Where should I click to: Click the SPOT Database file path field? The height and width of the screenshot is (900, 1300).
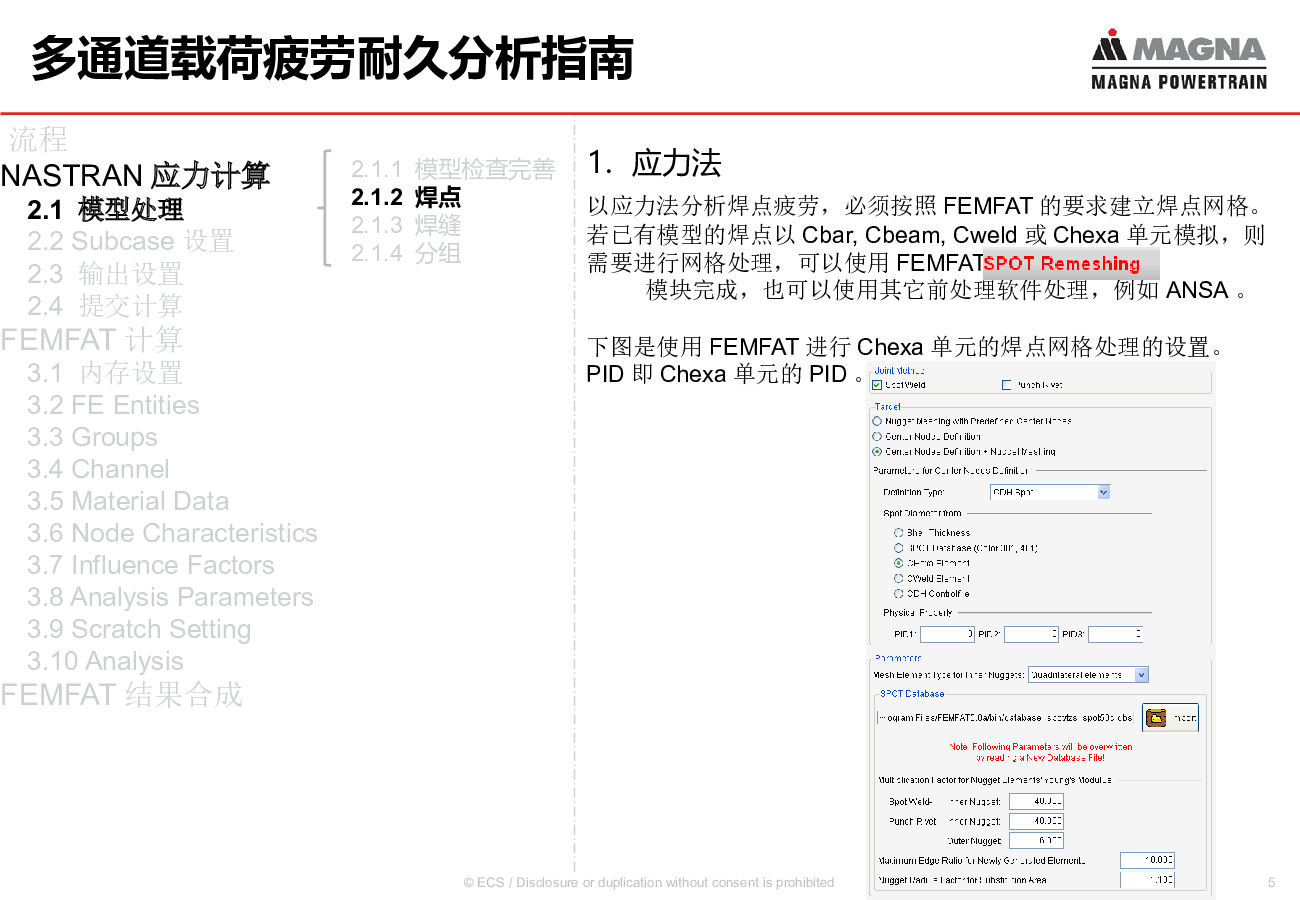pyautogui.click(x=1005, y=718)
